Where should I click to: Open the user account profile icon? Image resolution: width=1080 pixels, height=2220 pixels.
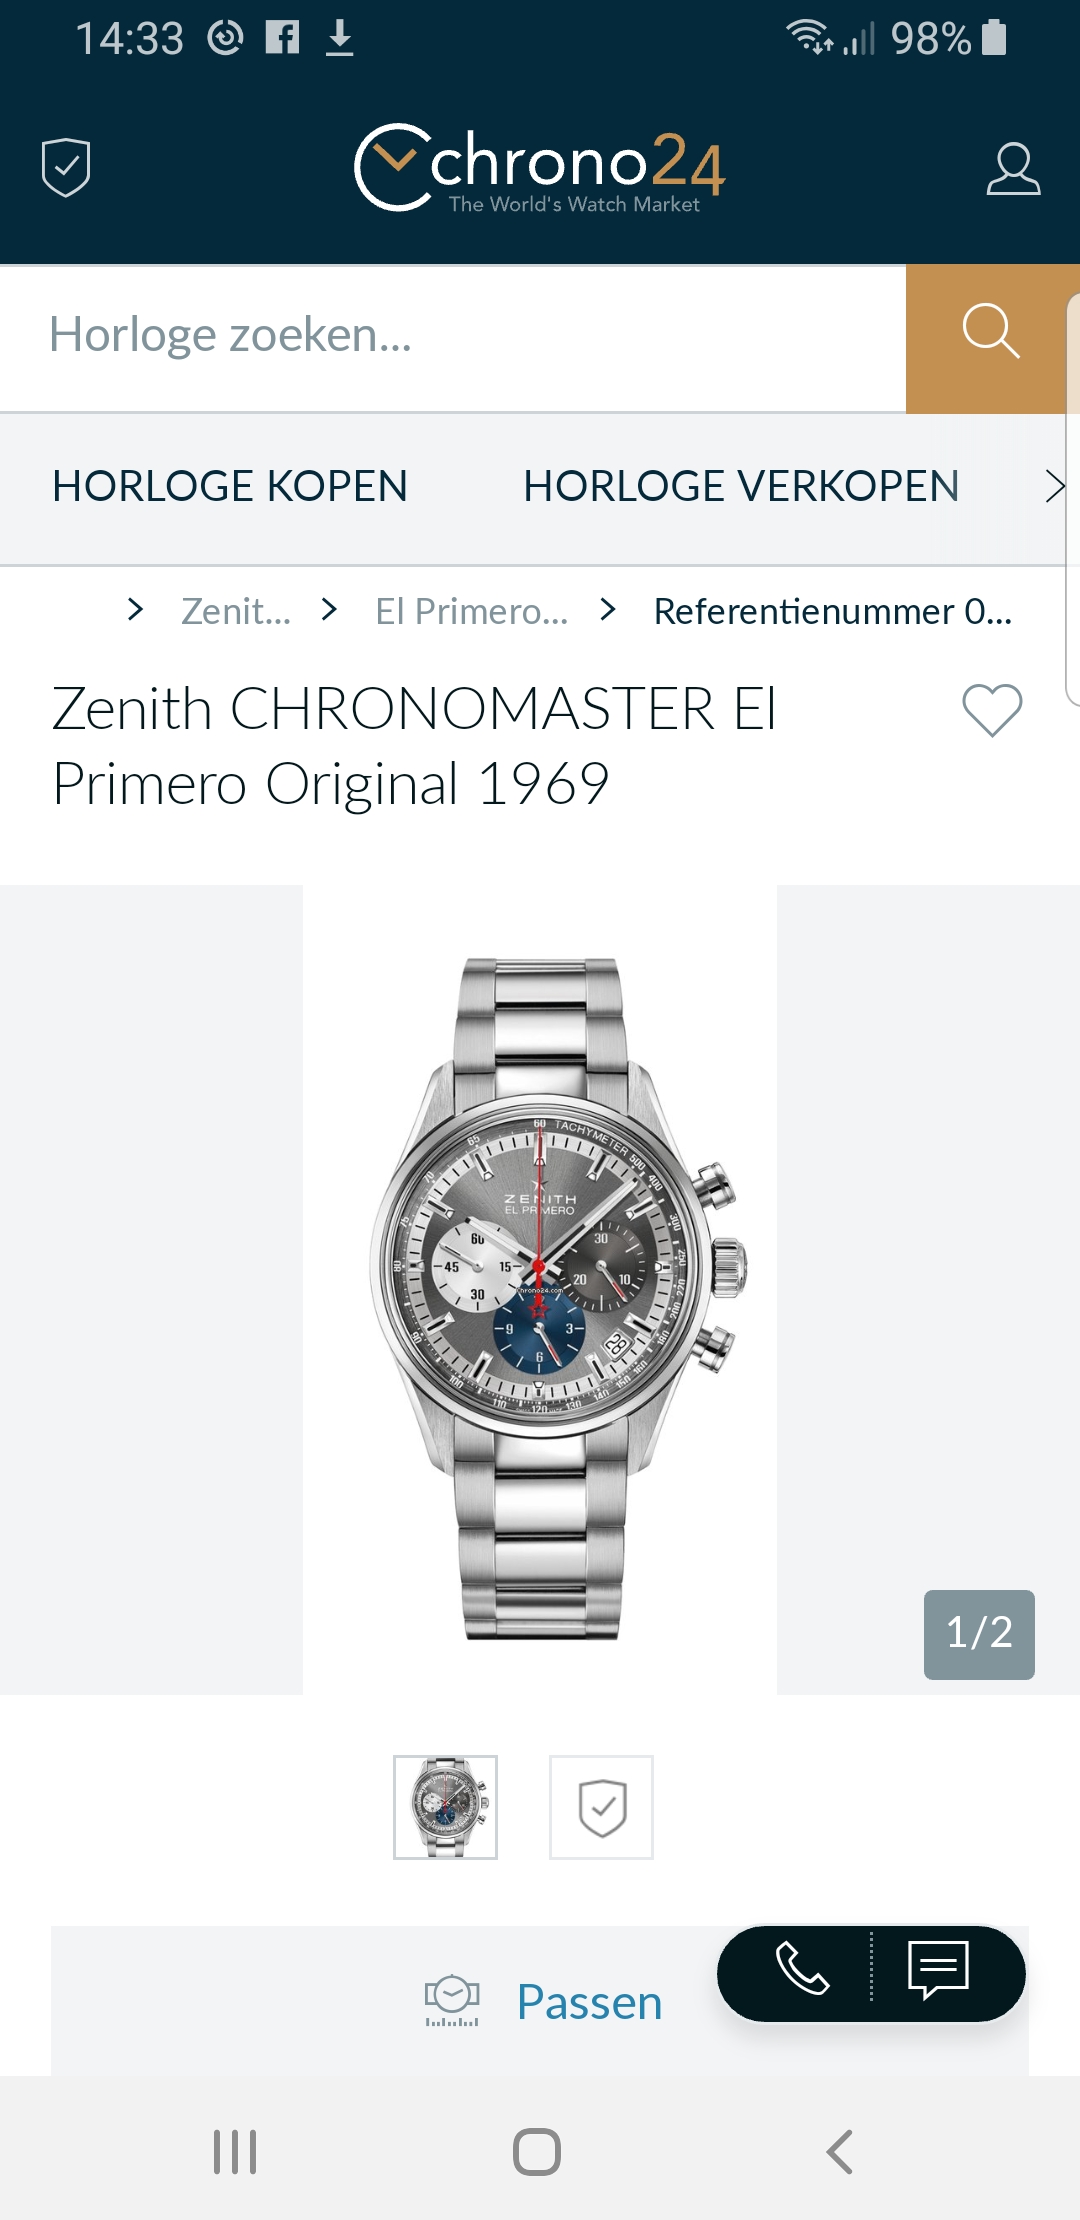pos(1013,168)
